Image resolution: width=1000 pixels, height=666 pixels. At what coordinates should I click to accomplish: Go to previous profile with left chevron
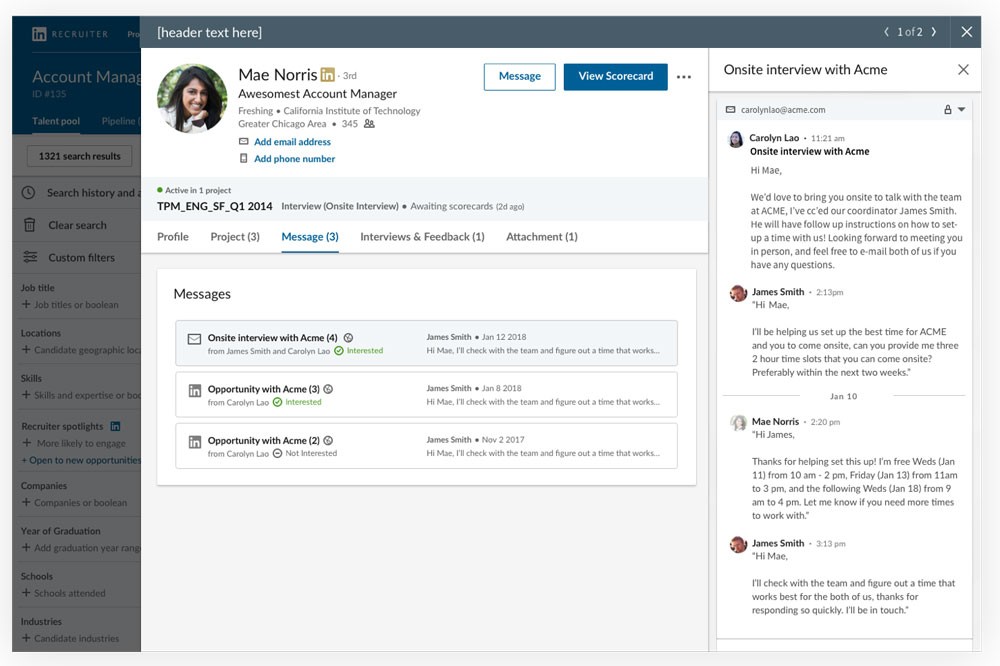point(886,32)
